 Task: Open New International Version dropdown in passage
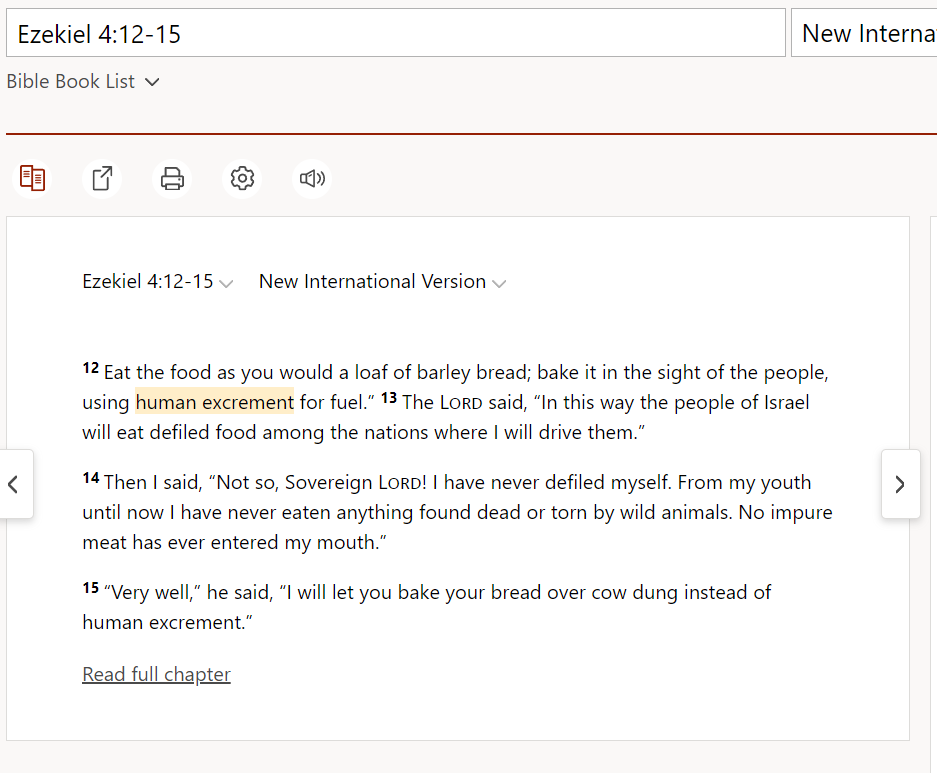(382, 281)
